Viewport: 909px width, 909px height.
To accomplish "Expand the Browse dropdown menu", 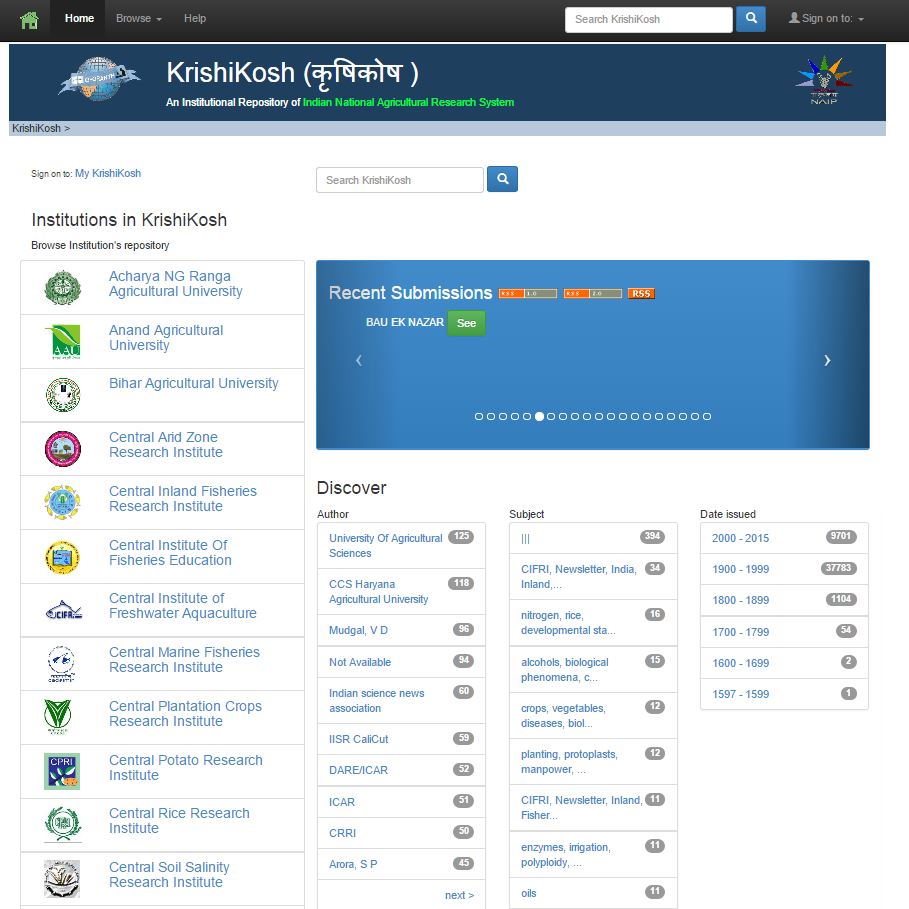I will coord(139,19).
